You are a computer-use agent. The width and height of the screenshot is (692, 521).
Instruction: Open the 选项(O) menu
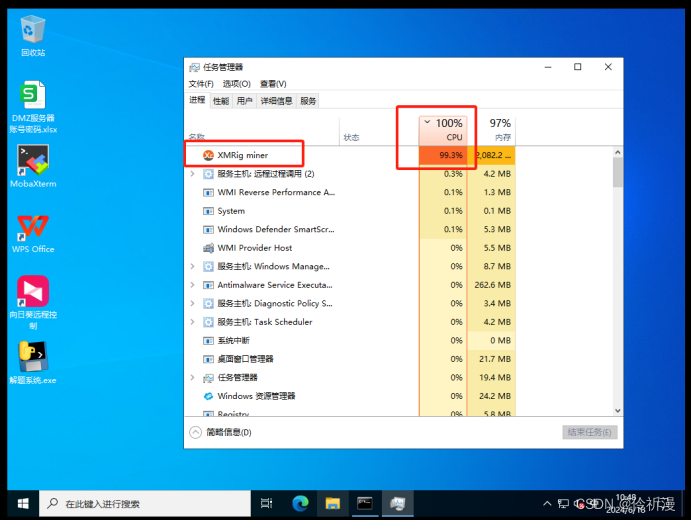pos(237,84)
